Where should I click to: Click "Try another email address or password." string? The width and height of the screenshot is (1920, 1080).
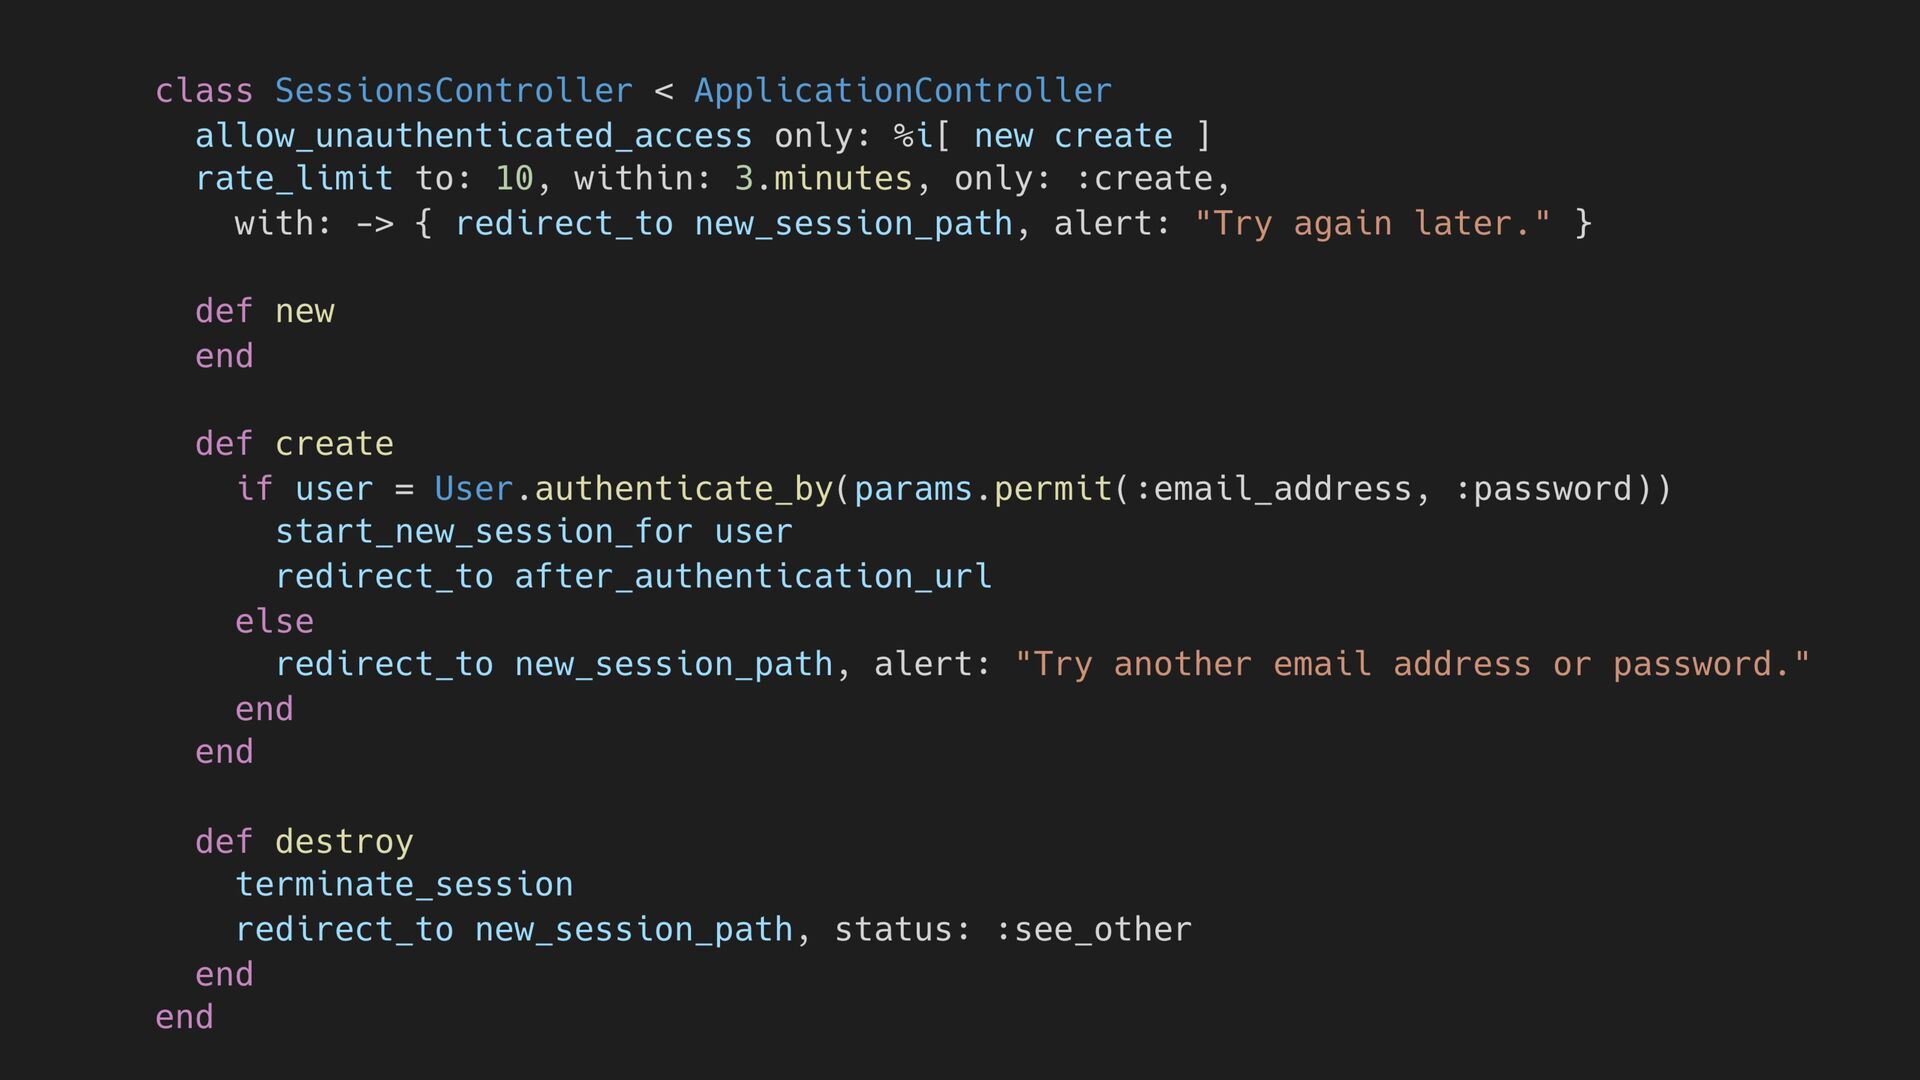coord(1412,665)
